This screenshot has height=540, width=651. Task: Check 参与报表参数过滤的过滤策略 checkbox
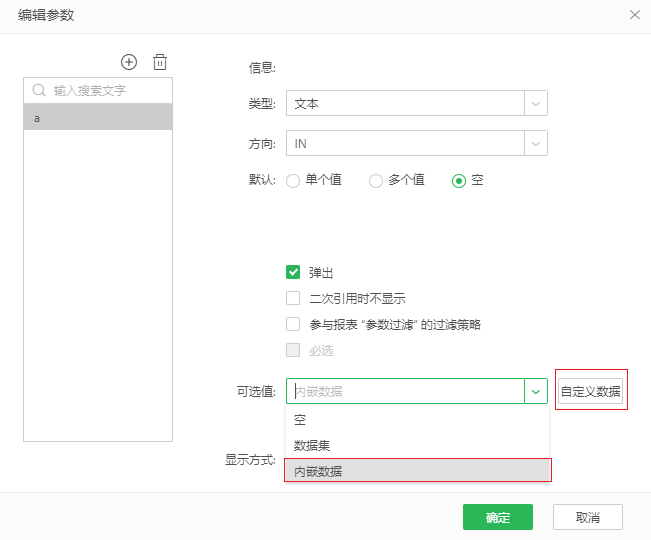(293, 324)
